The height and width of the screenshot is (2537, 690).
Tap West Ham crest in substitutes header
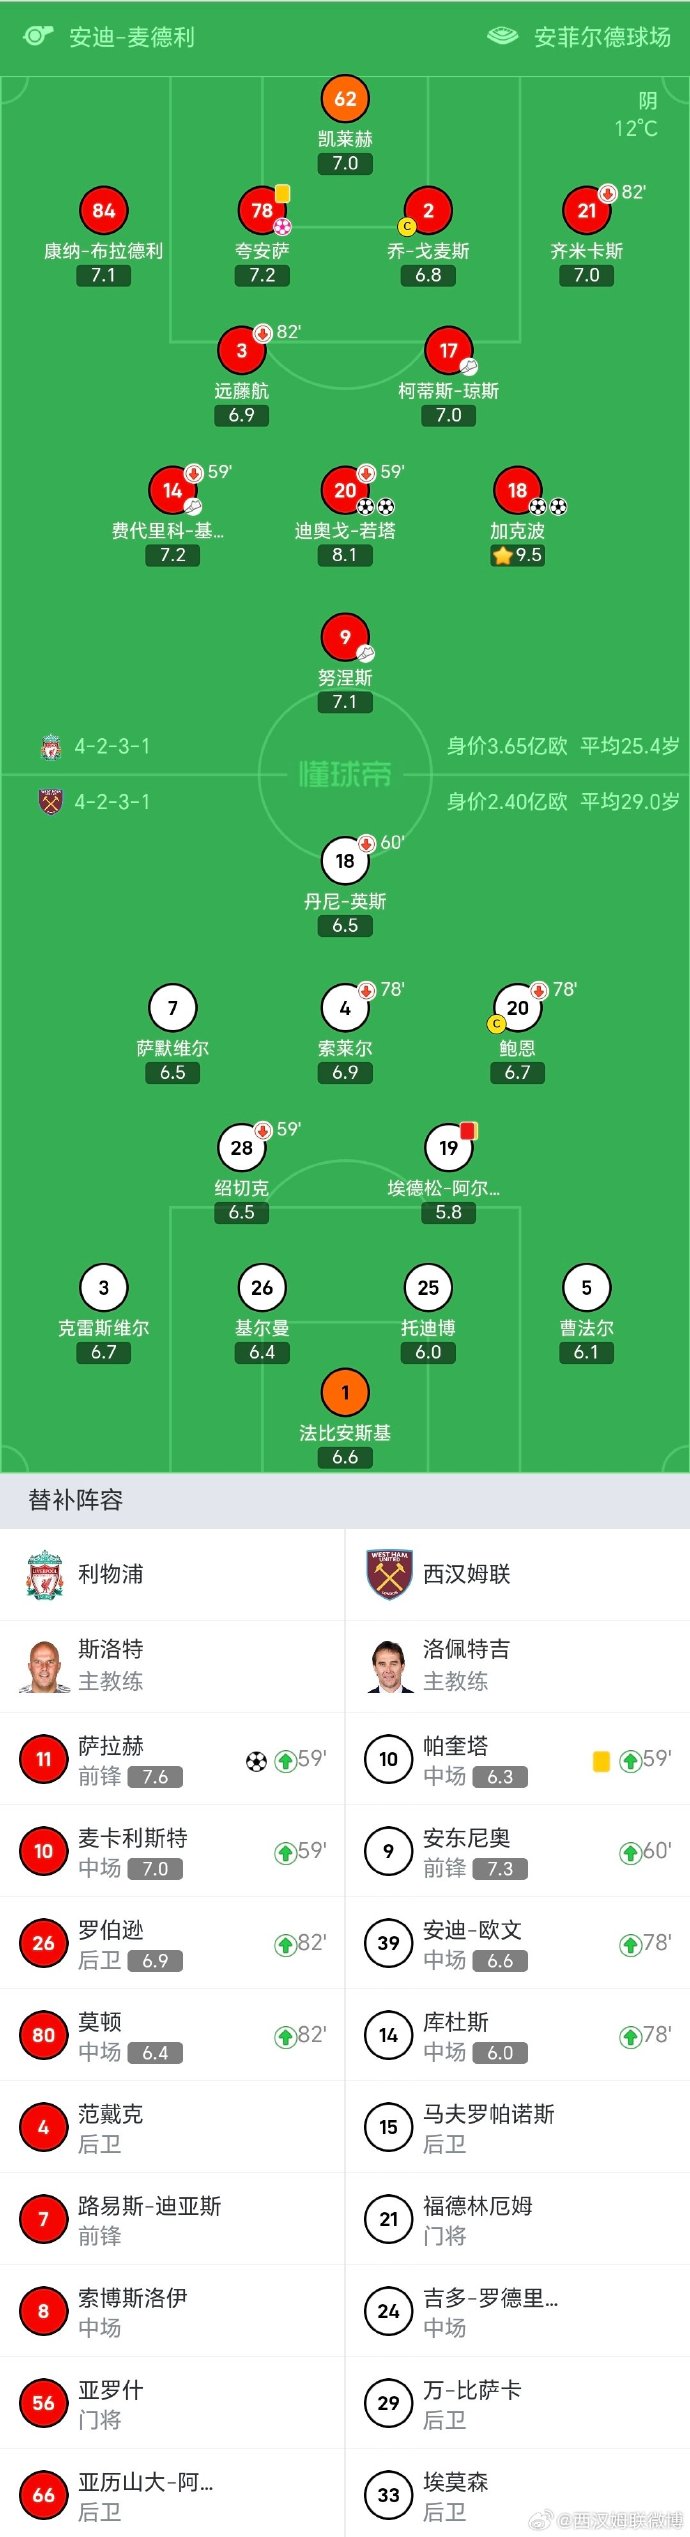click(x=389, y=1574)
